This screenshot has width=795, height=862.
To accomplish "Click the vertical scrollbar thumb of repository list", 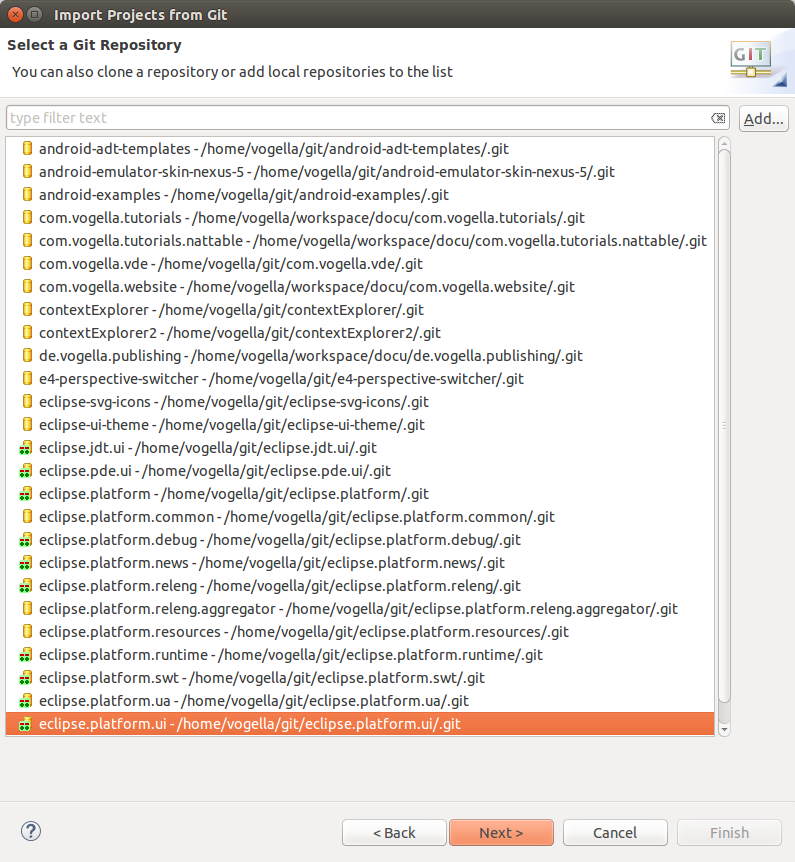I will [x=724, y=426].
